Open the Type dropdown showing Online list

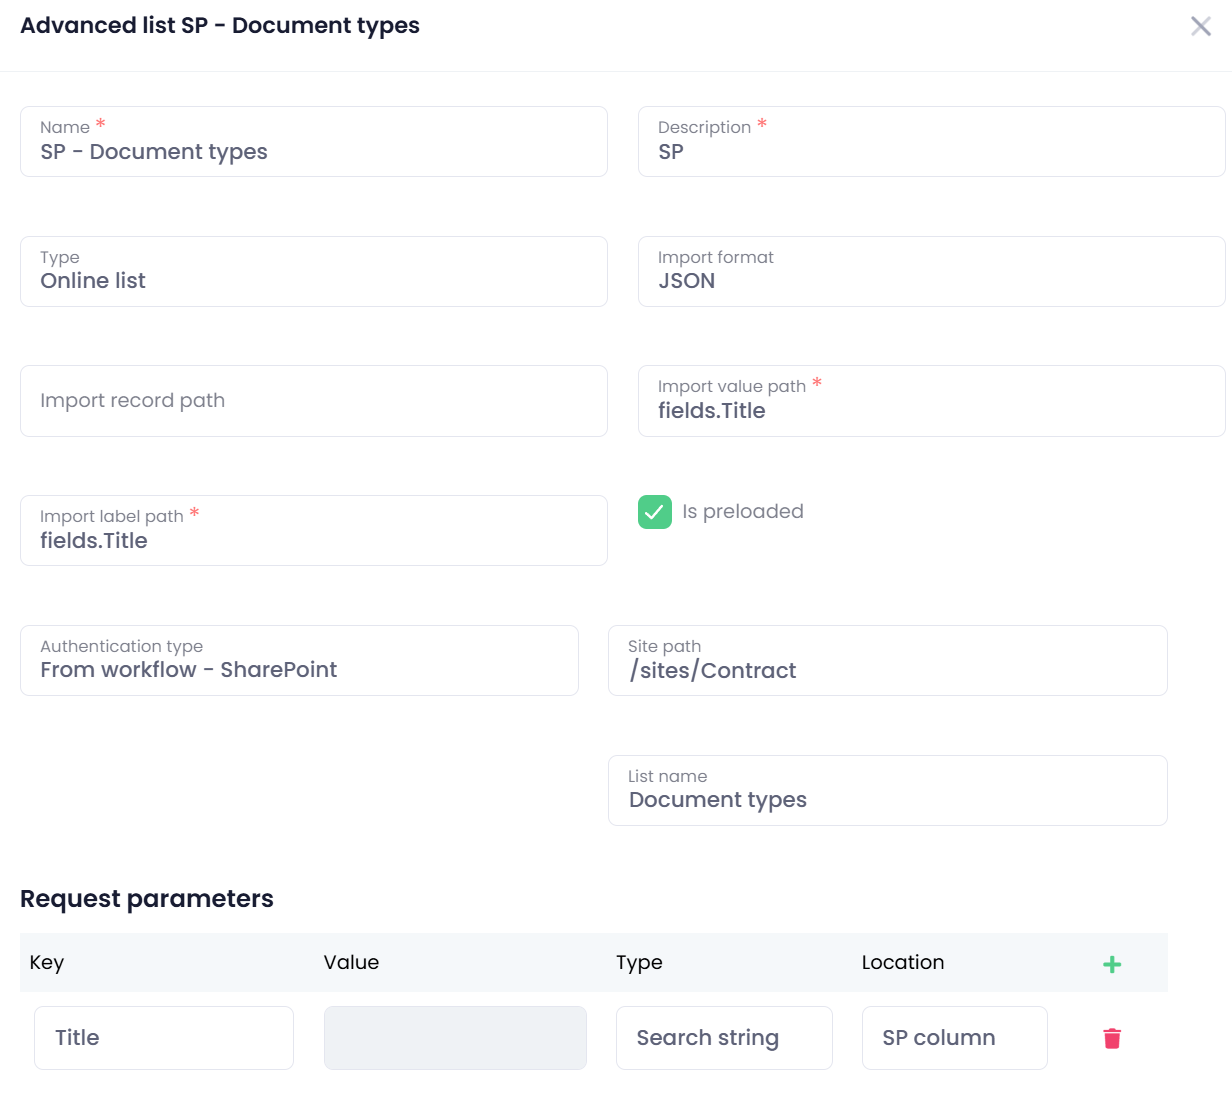tap(313, 272)
